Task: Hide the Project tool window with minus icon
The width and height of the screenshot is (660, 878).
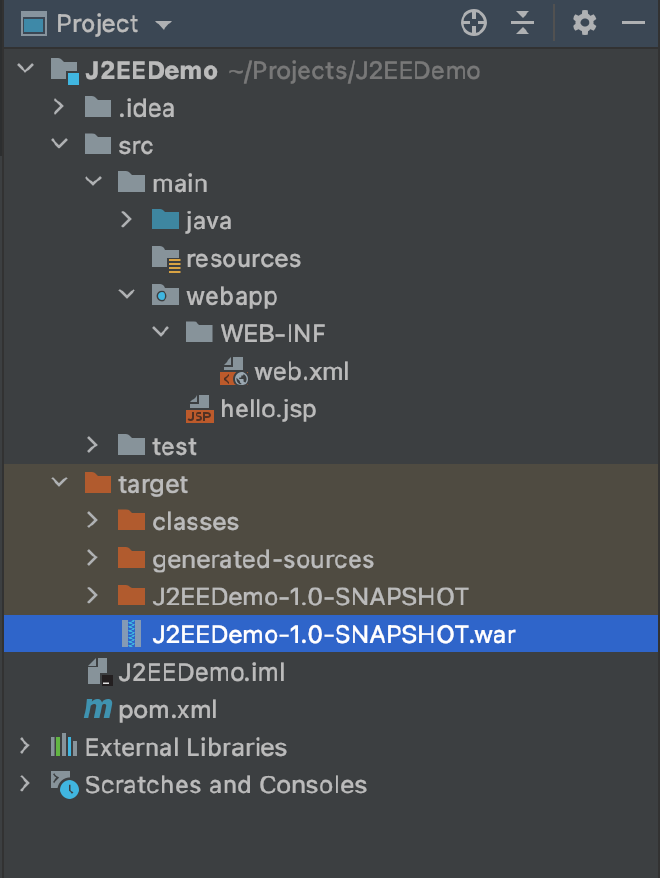Action: tap(633, 23)
